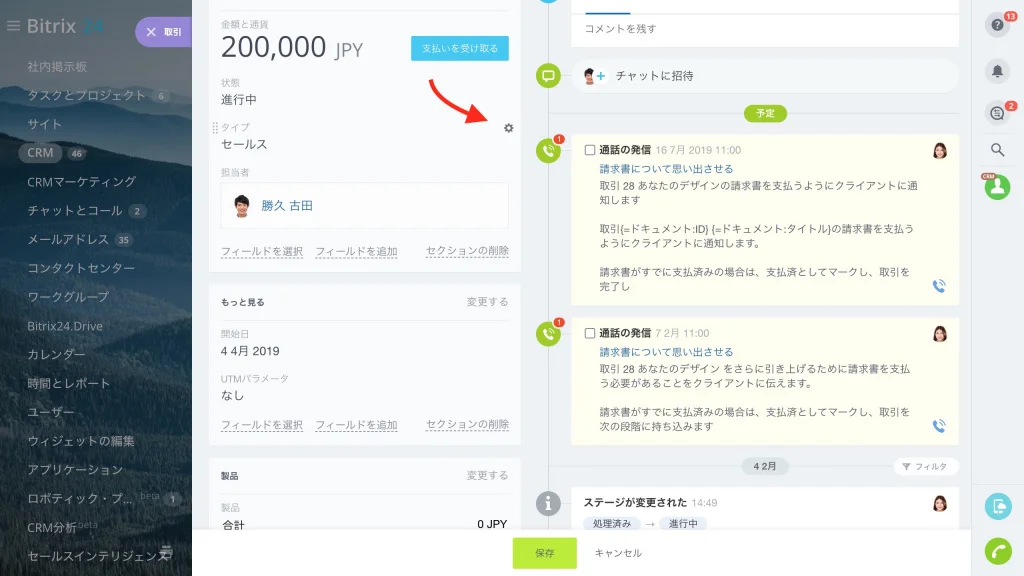Screen dimensions: 1024x576
Task: Open CRM分析 in the sidebar
Action: pos(52,527)
